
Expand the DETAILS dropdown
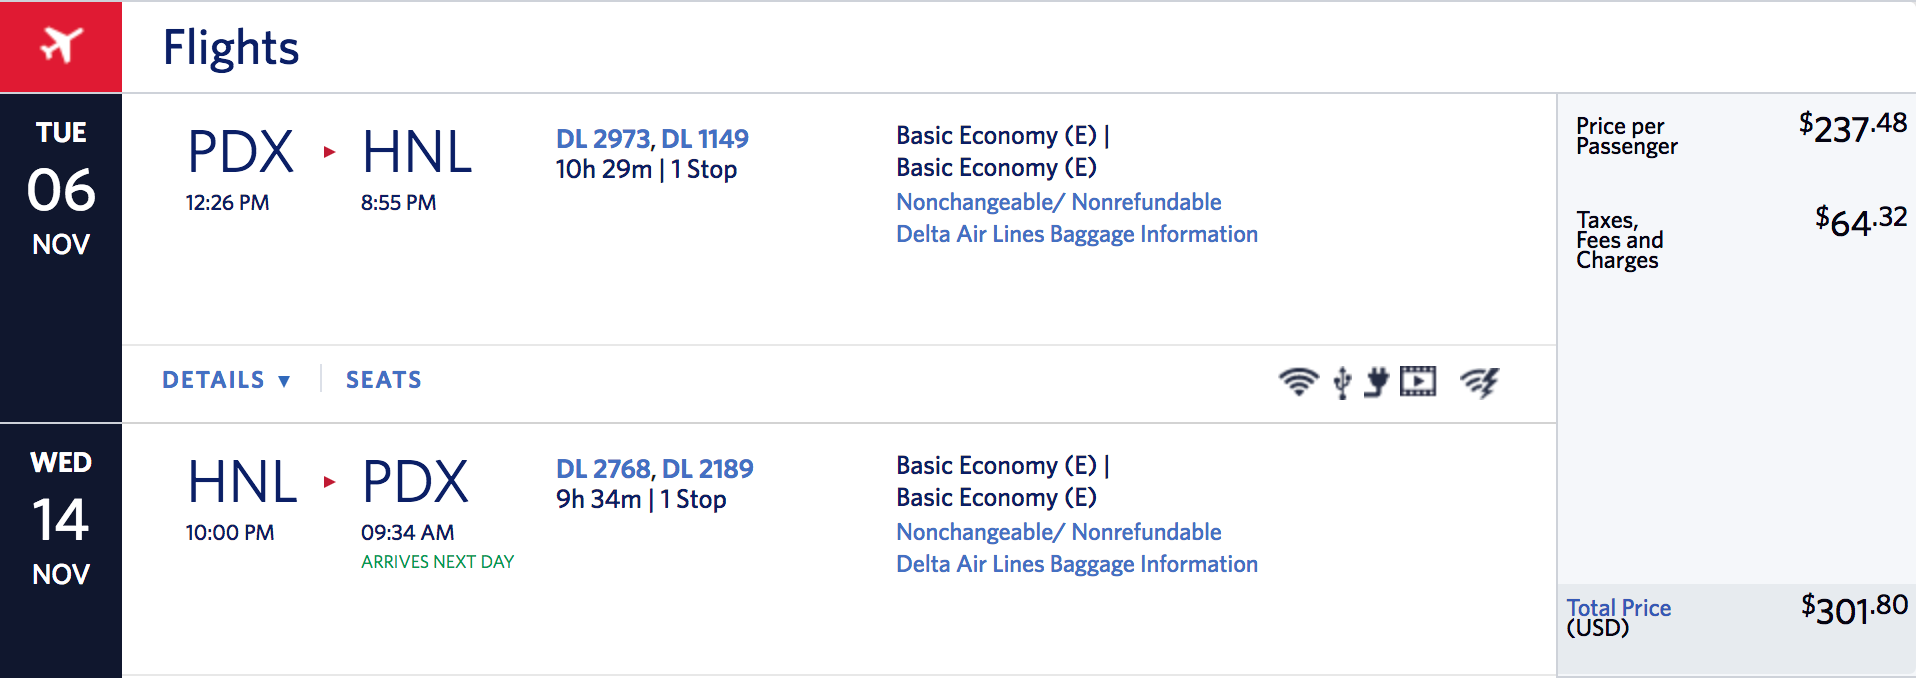[226, 380]
